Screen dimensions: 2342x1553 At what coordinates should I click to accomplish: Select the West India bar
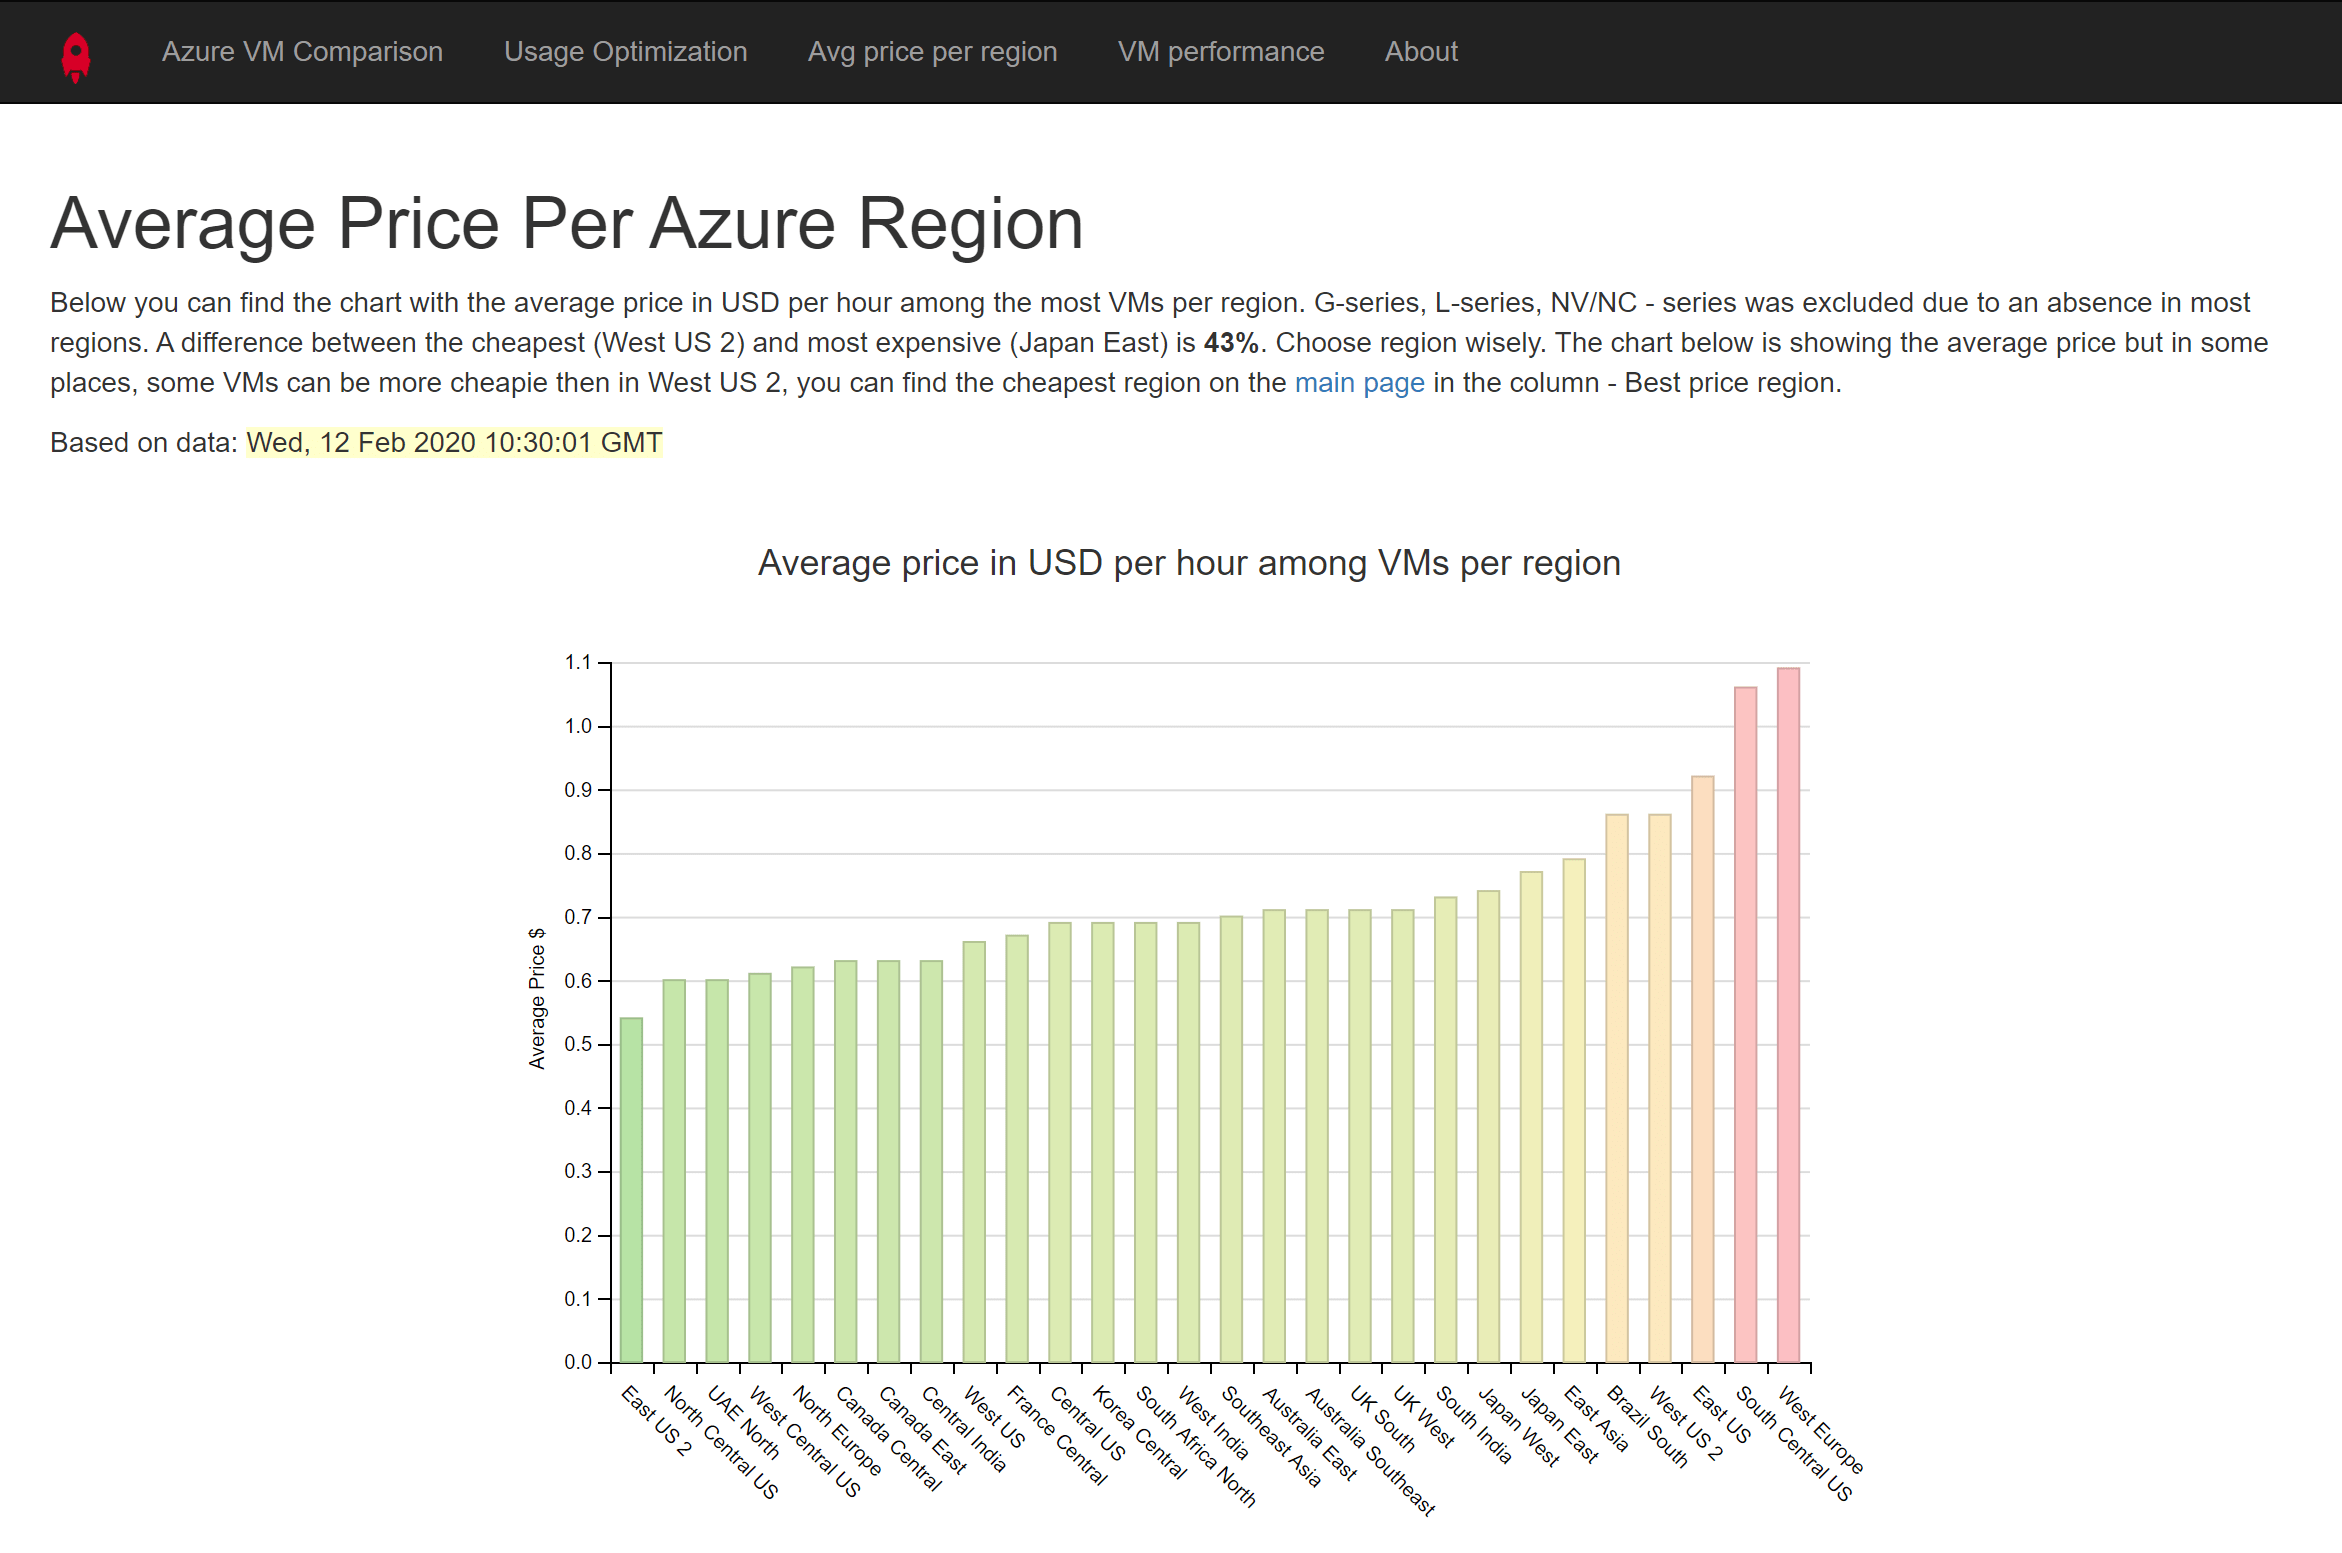click(1188, 1143)
